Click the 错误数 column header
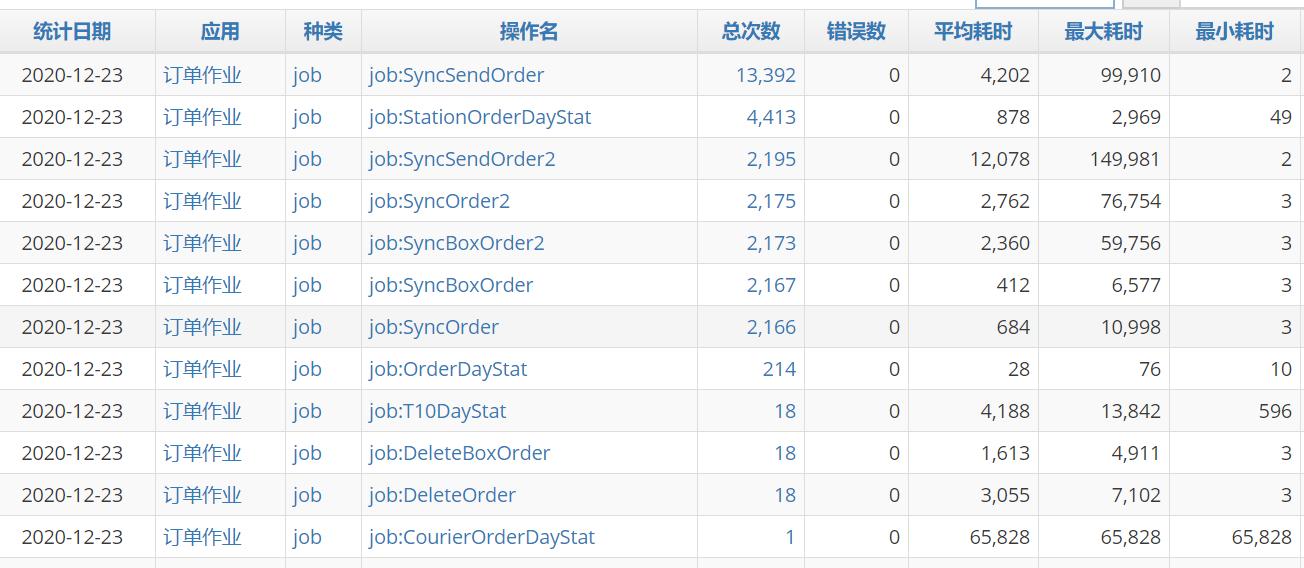 [x=856, y=32]
